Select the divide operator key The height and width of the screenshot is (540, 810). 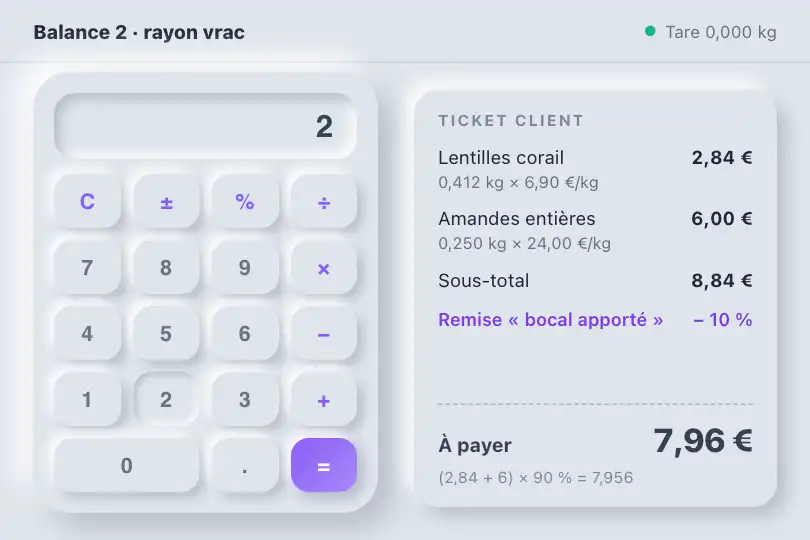tap(323, 202)
